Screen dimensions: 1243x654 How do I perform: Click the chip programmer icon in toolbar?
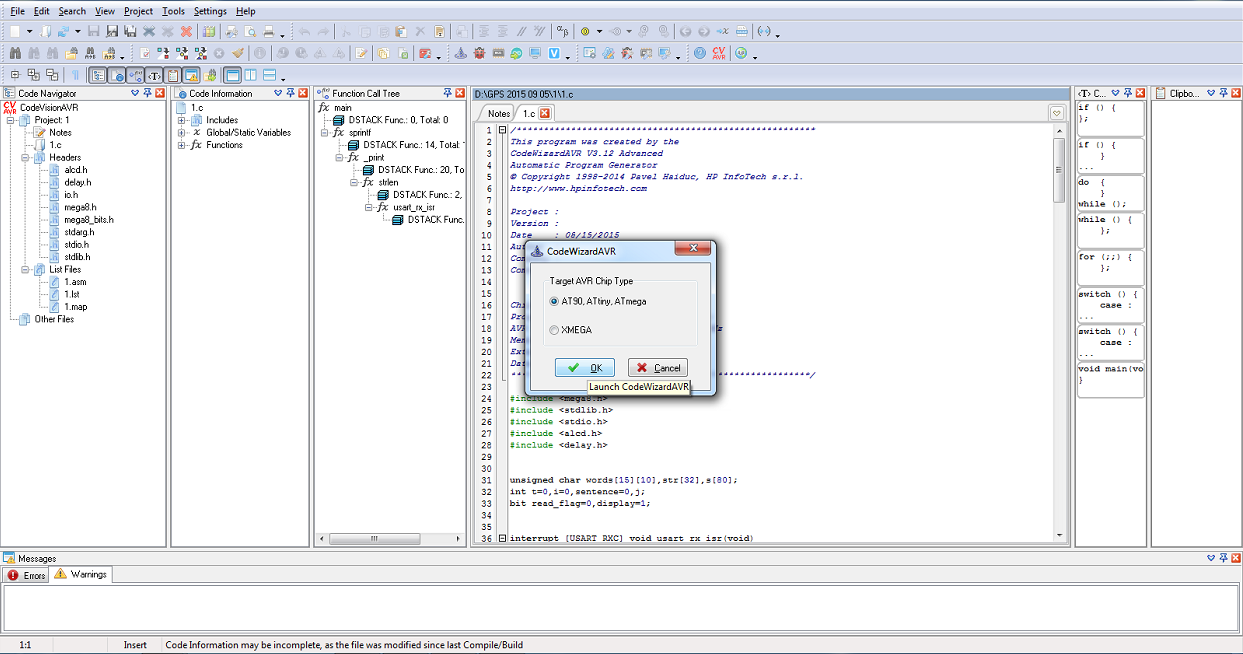(x=498, y=53)
